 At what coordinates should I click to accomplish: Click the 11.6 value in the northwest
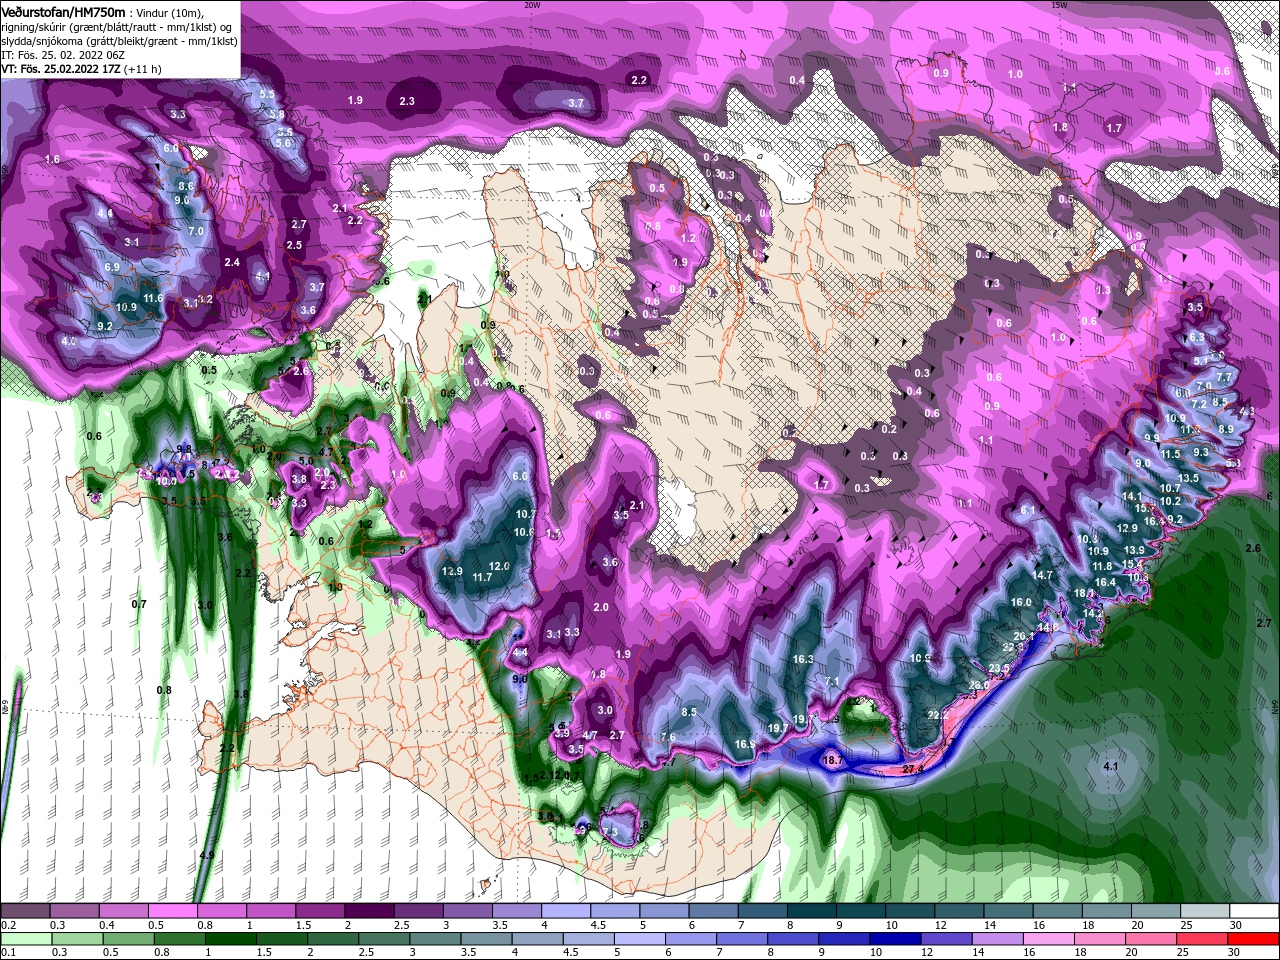coord(153,298)
